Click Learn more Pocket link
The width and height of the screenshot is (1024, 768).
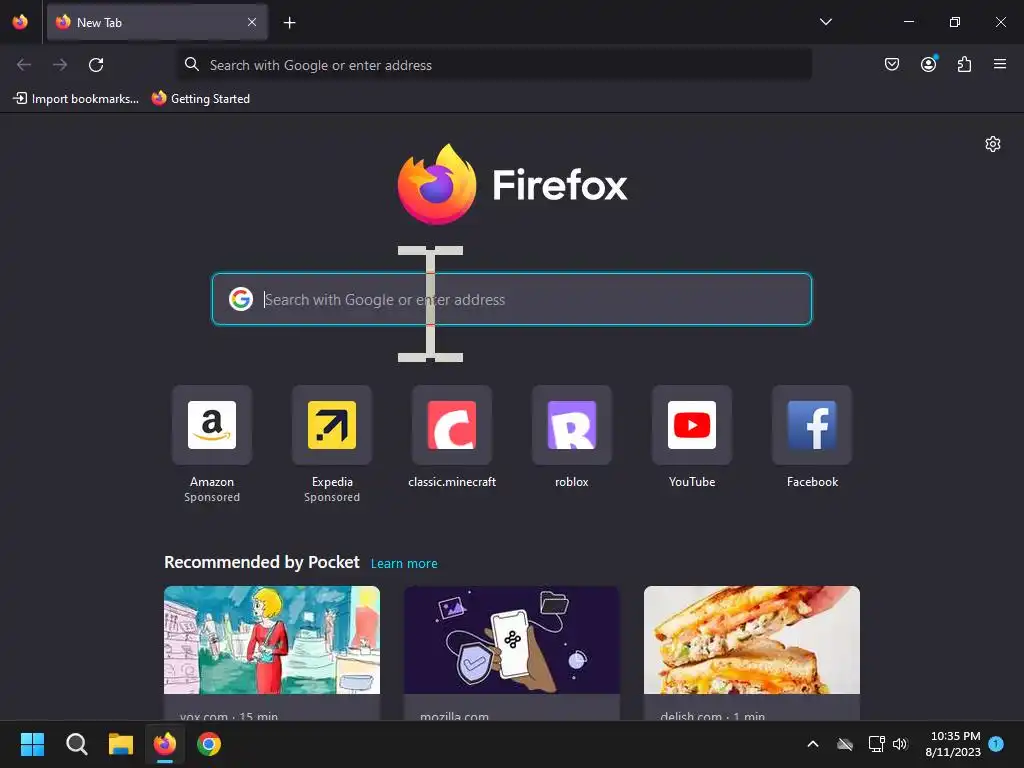(404, 564)
